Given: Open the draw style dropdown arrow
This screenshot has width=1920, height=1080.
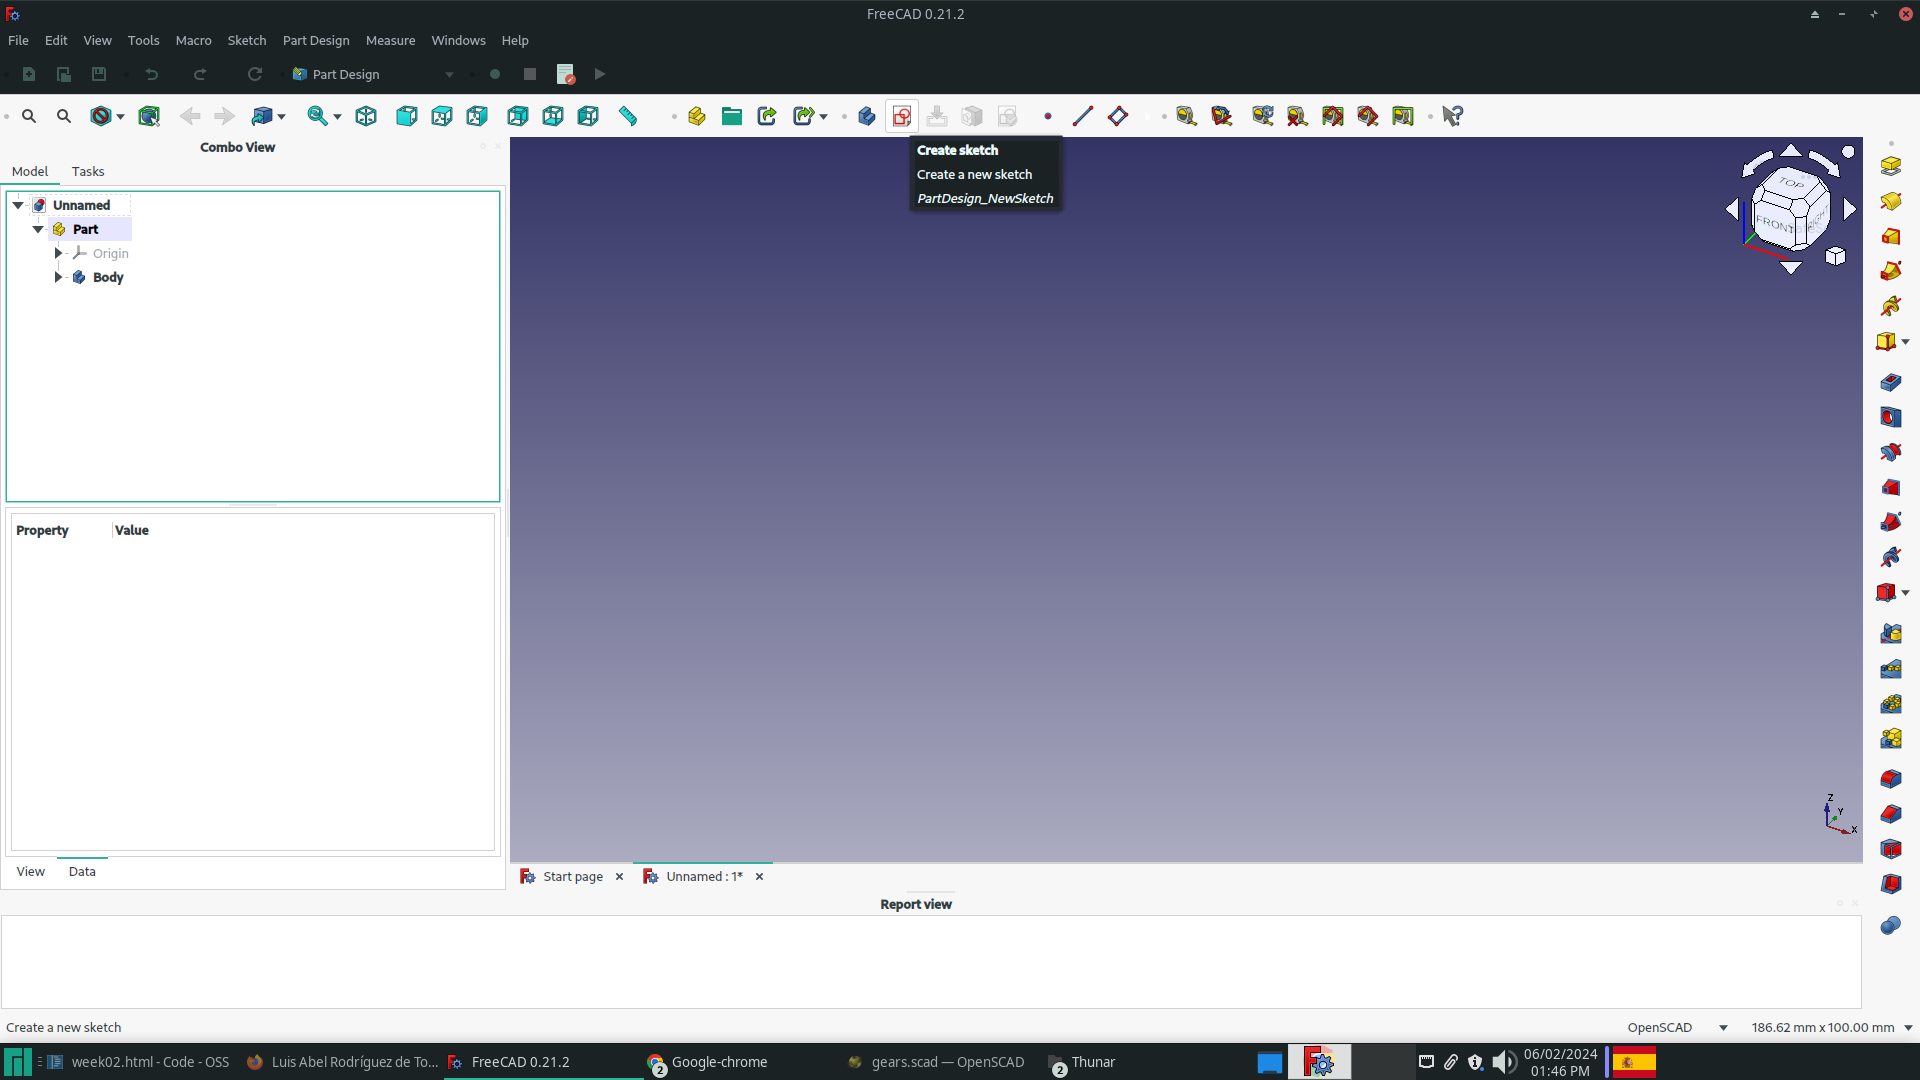Looking at the screenshot, I should click(120, 117).
